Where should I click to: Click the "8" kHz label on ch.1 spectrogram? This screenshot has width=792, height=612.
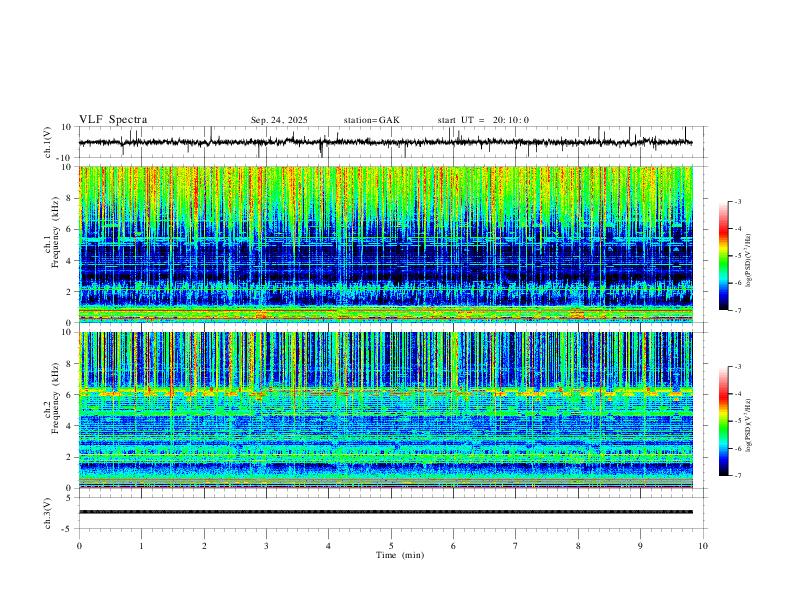[x=70, y=198]
